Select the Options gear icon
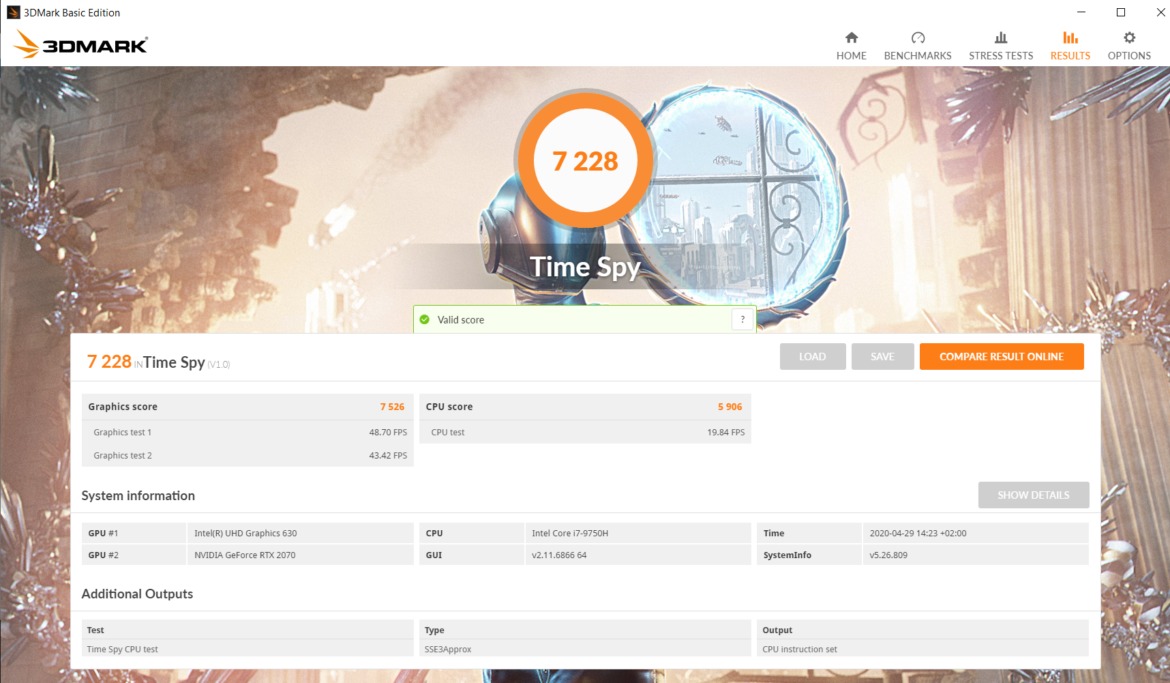Screen dimensions: 1170x683 pos(1129,38)
